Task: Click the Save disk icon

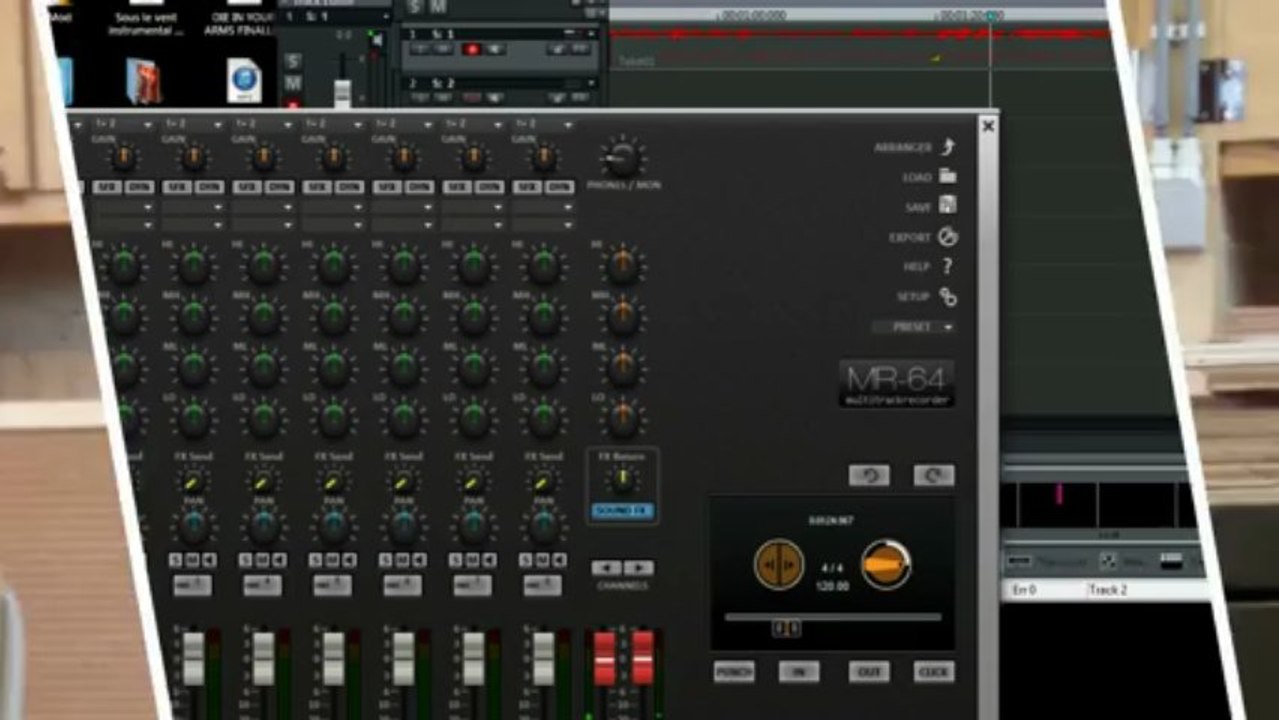Action: click(947, 206)
